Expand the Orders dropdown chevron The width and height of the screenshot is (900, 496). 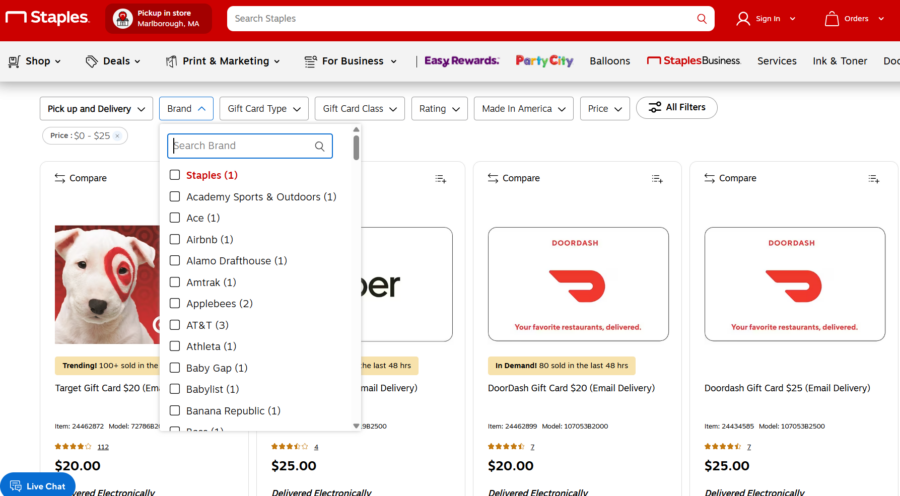click(881, 19)
